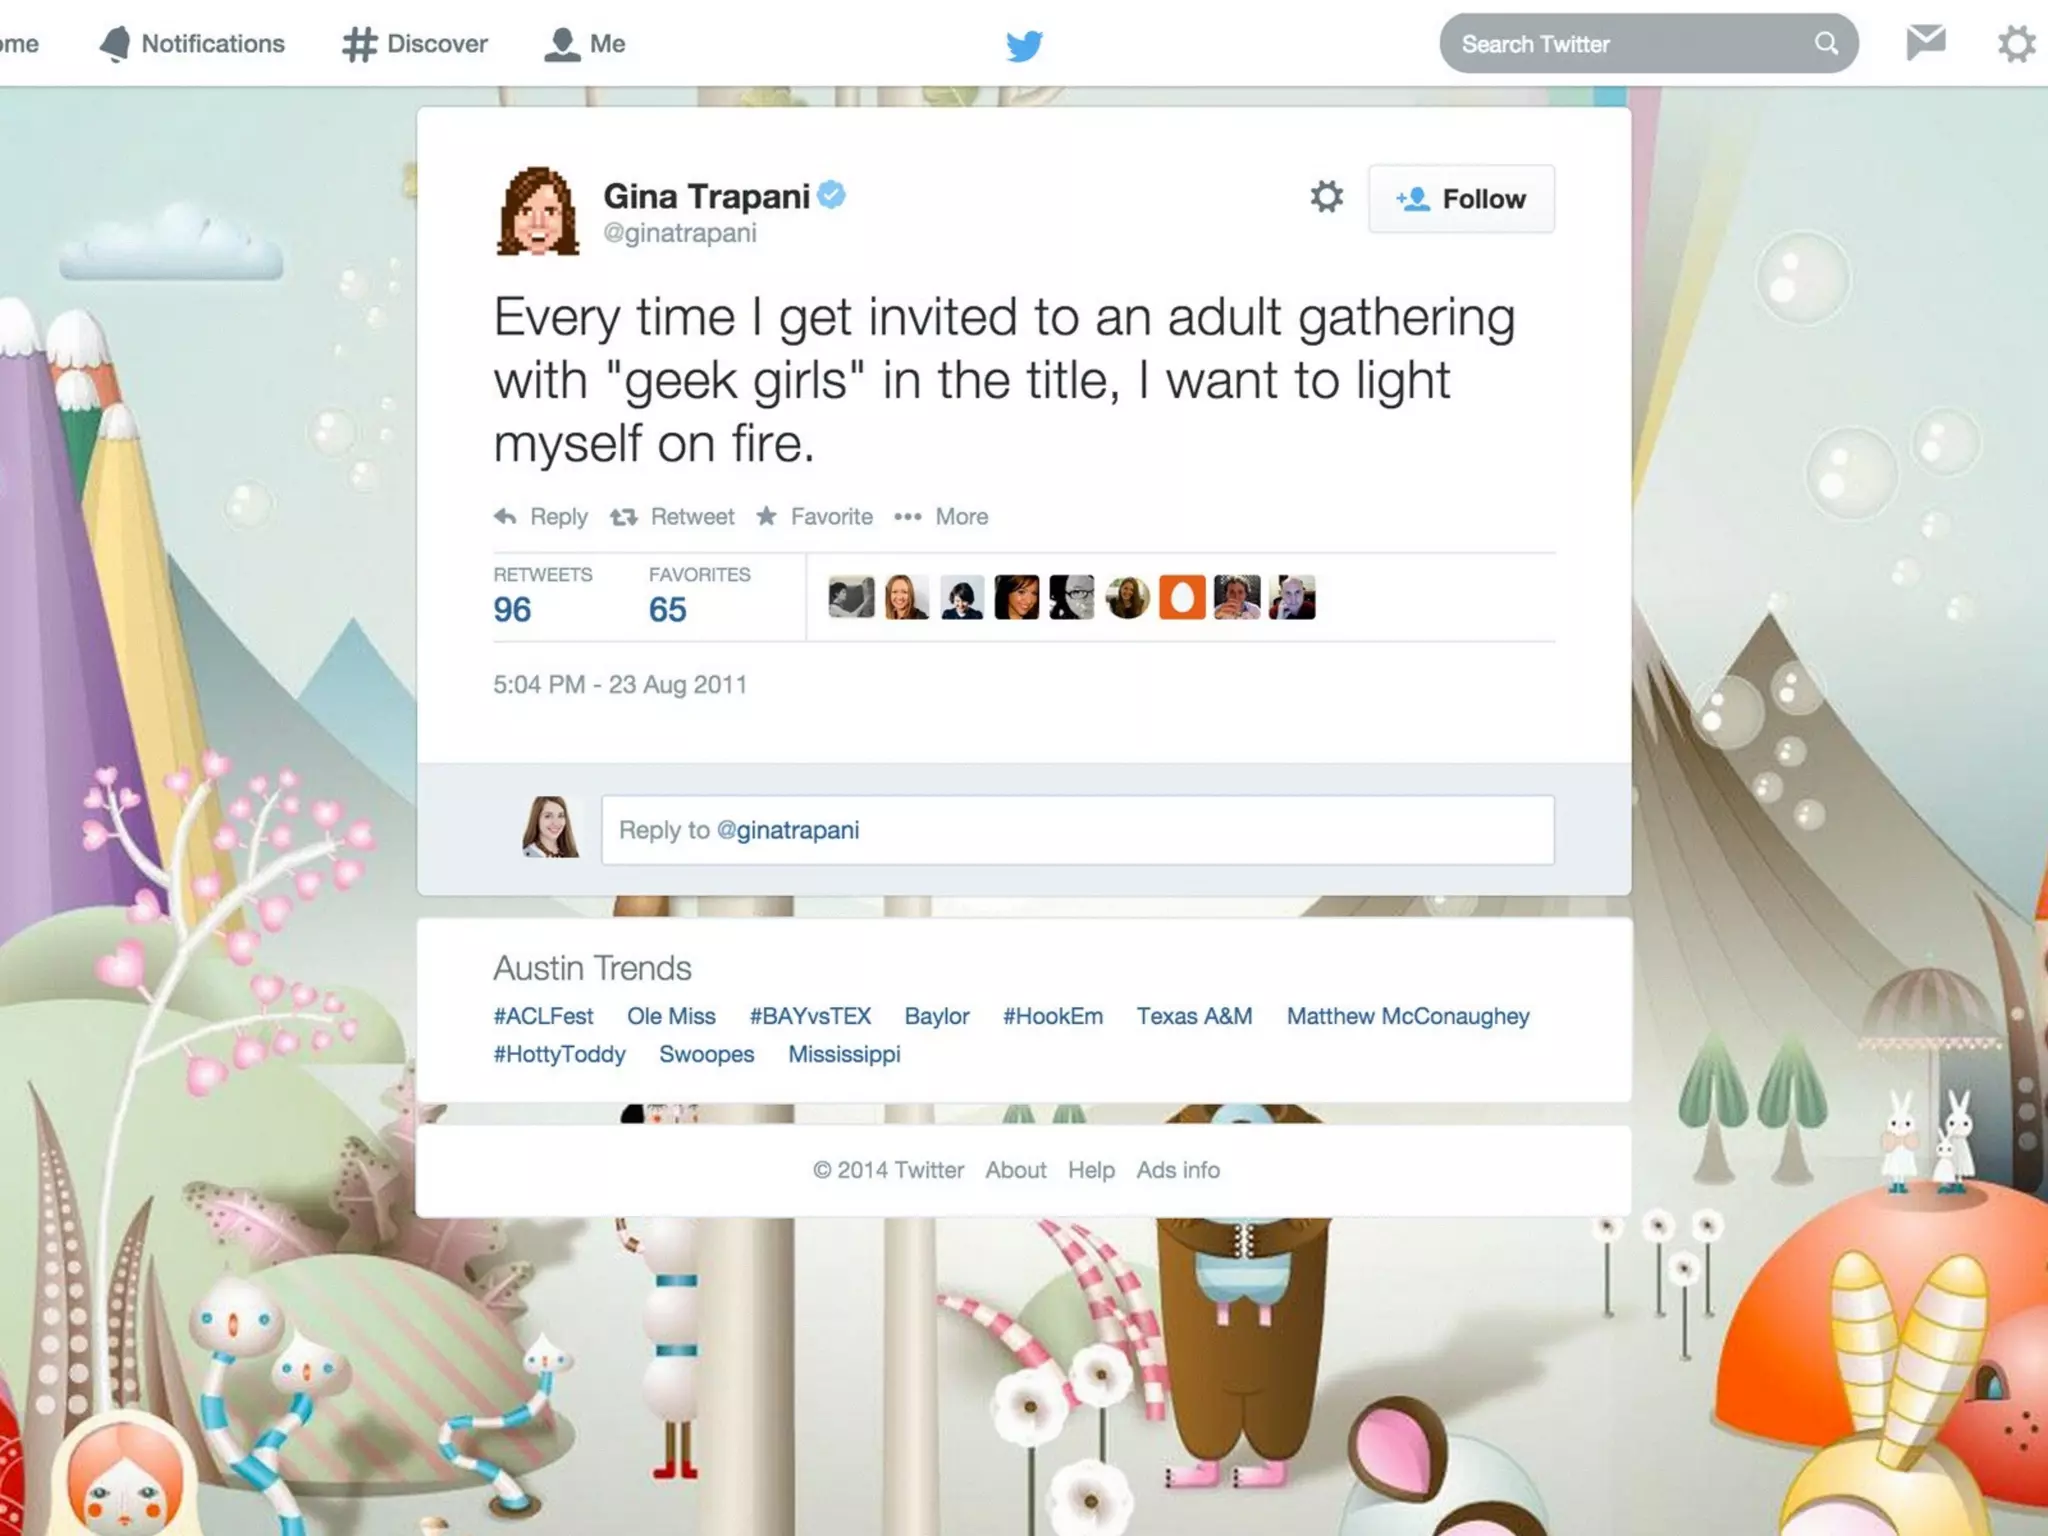Click the search magnifier icon
This screenshot has height=1536, width=2048.
point(1826,43)
